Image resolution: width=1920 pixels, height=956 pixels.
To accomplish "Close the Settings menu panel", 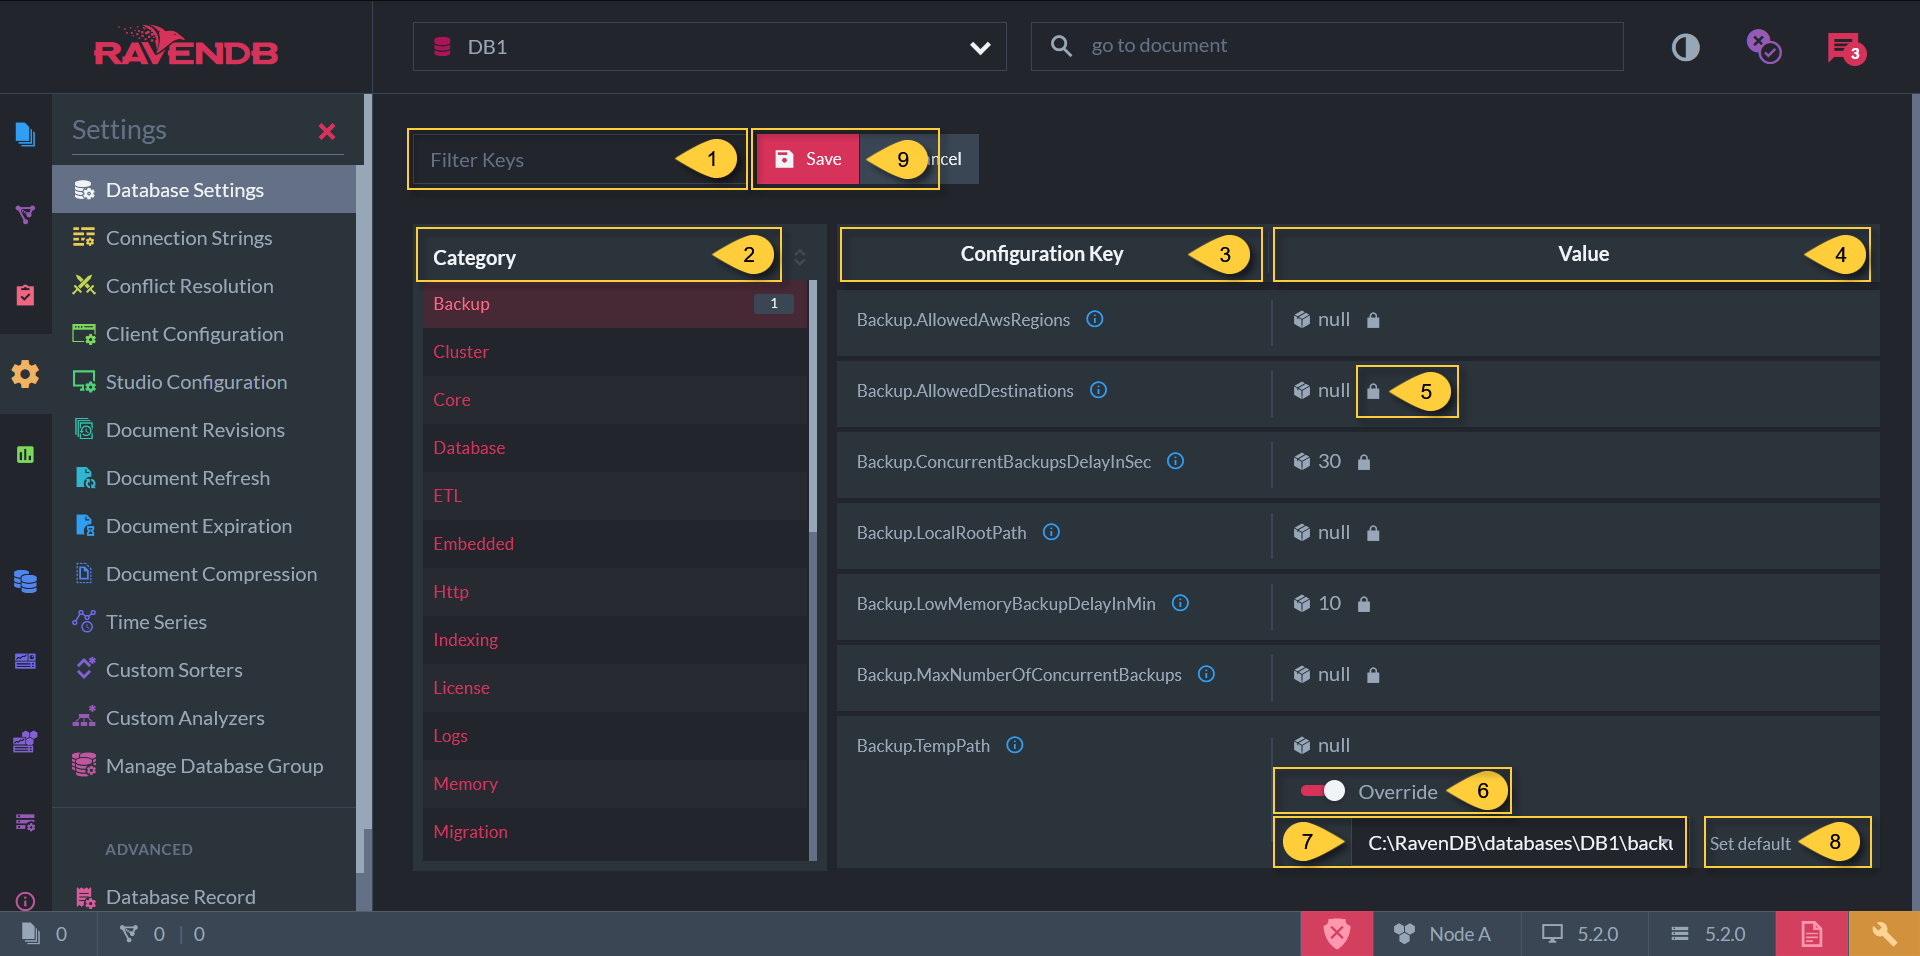I will (327, 131).
